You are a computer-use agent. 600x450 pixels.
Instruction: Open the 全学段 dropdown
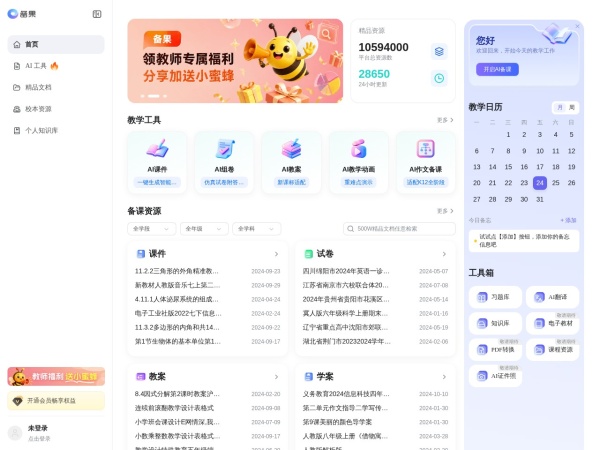click(x=152, y=229)
